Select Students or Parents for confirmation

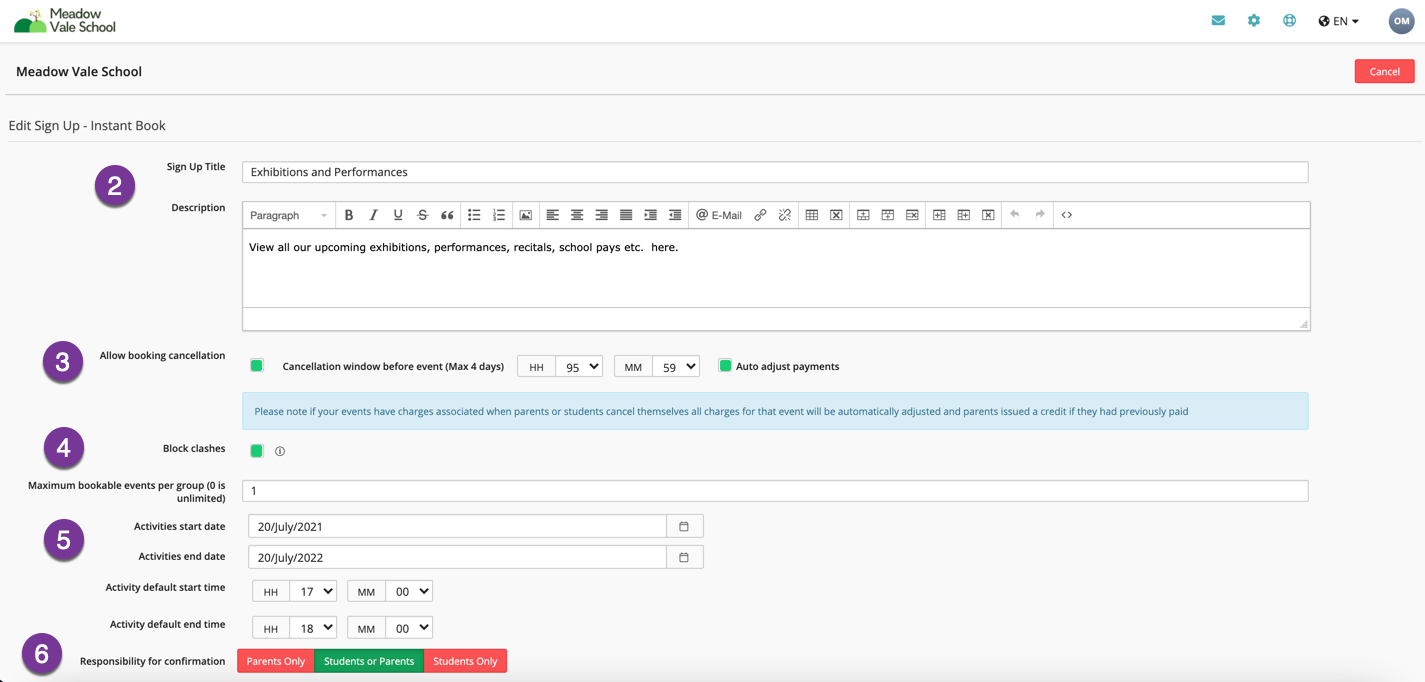point(369,661)
